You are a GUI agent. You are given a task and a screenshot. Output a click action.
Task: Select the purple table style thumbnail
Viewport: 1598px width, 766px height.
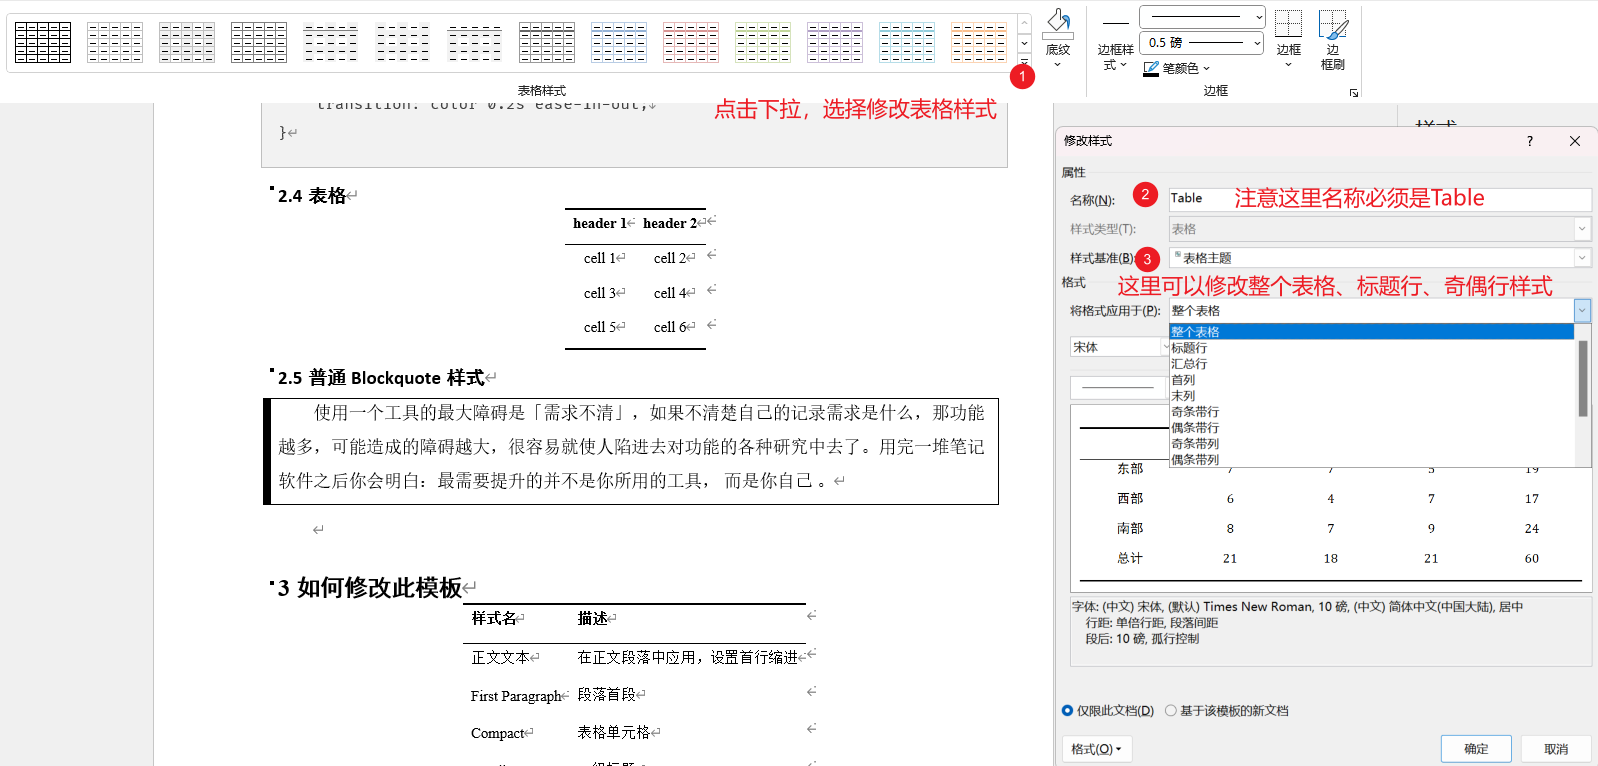[835, 42]
